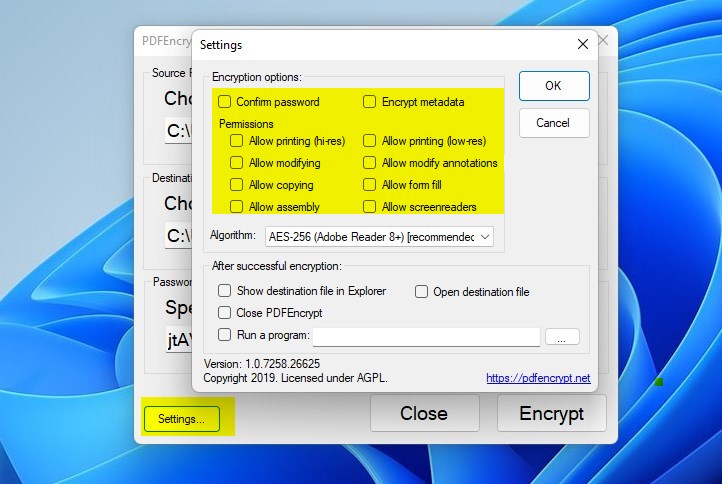Enable the Allow copying checkbox
The height and width of the screenshot is (484, 722).
(236, 185)
